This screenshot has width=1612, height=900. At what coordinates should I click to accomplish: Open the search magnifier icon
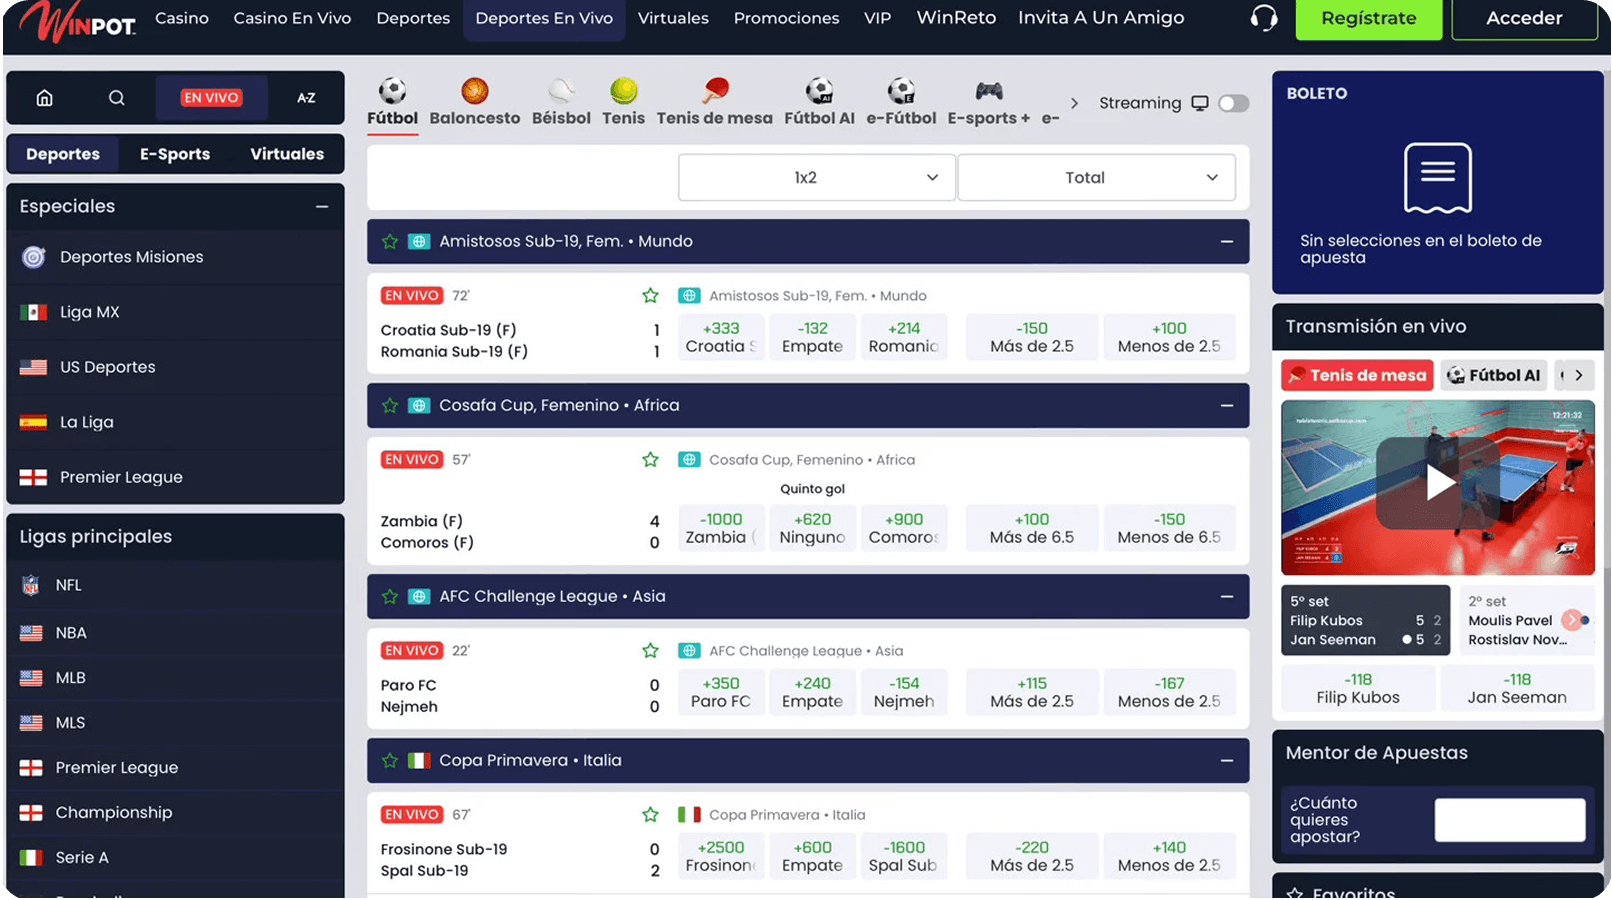click(117, 98)
